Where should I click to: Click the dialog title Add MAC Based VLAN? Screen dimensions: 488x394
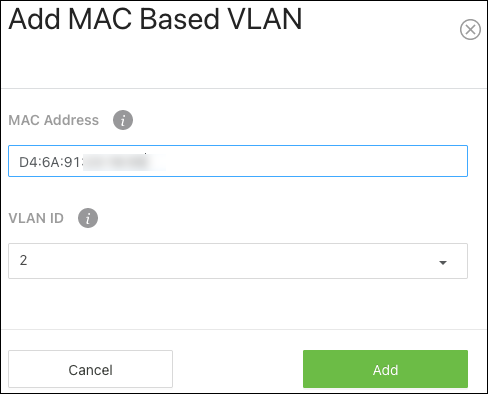click(x=155, y=19)
